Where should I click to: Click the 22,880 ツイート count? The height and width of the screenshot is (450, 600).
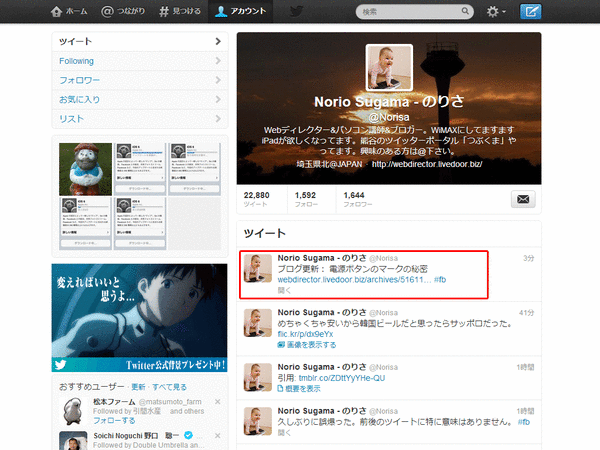coord(257,199)
